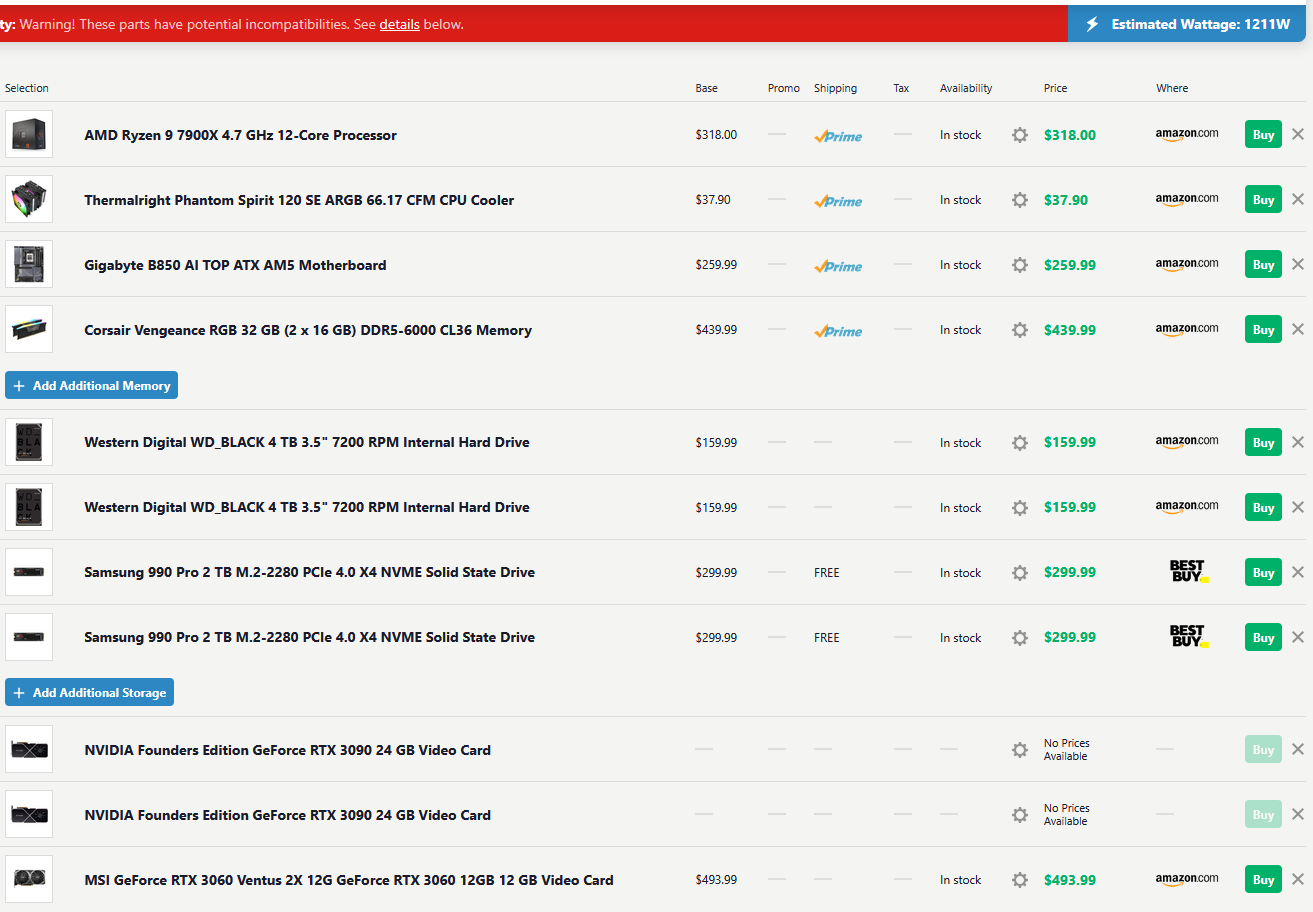
Task: Click the green $37.90 price
Action: click(1066, 200)
